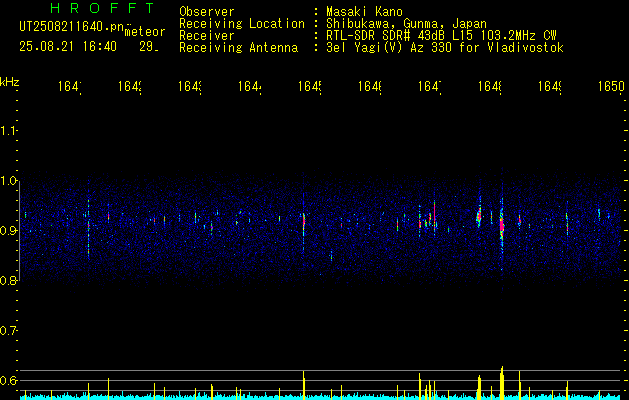
Task: Select Shibukawa, Gunma, Japan text
Action: 406,24
